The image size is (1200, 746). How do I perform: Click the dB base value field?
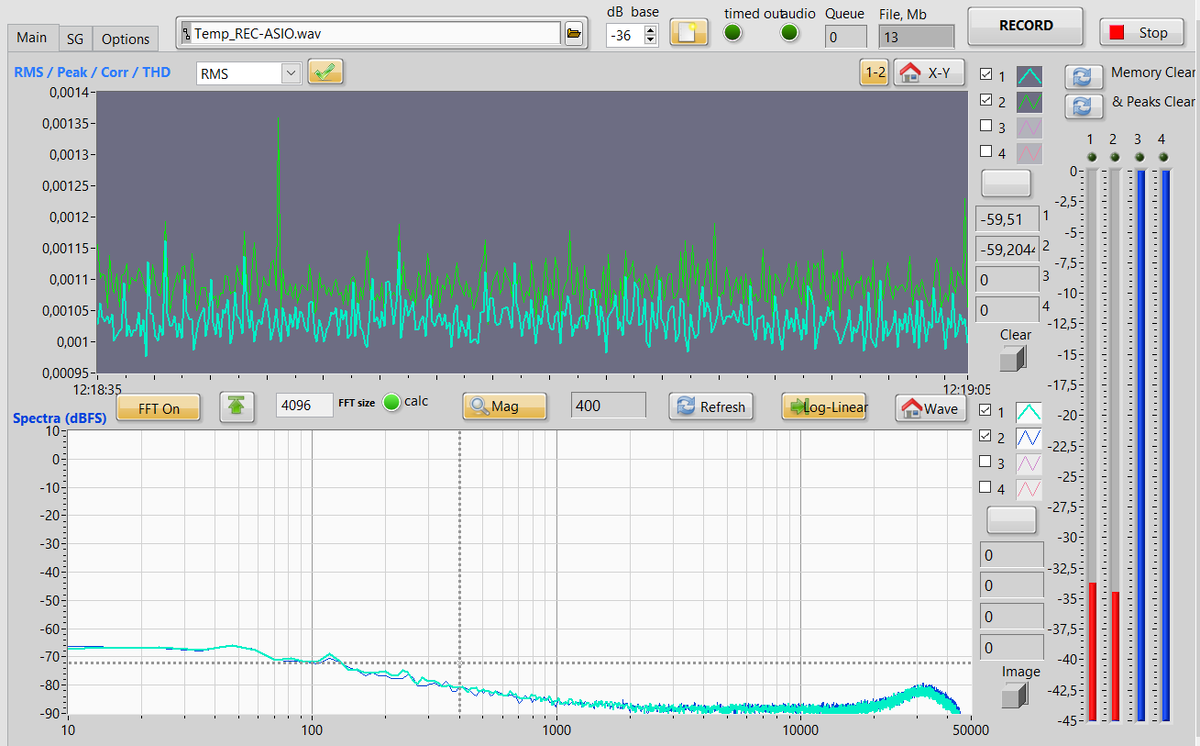[624, 35]
